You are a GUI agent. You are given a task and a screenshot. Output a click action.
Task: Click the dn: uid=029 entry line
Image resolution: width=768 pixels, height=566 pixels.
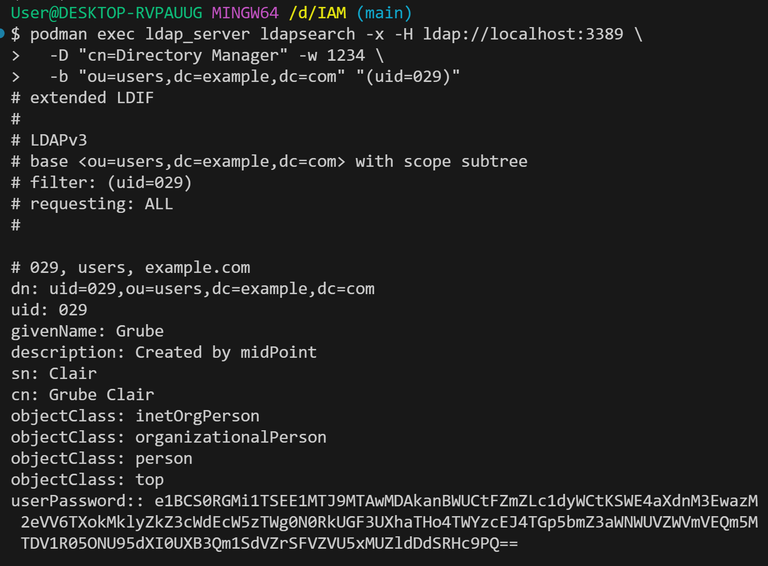tap(193, 289)
